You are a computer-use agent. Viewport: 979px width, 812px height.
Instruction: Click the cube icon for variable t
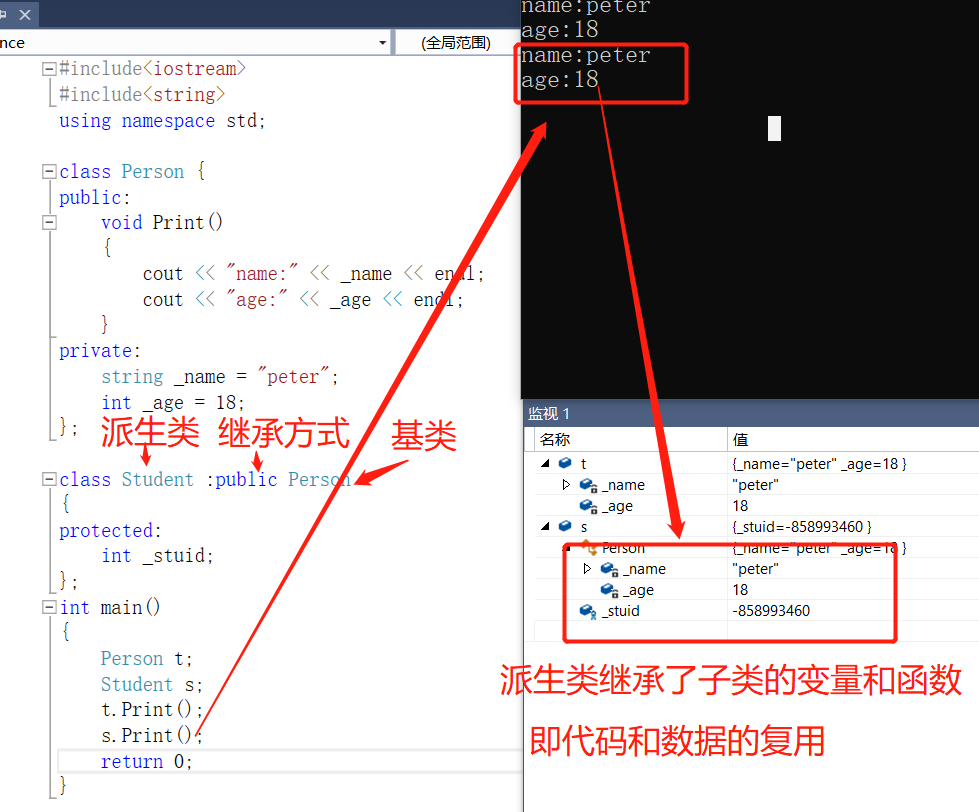coord(565,463)
